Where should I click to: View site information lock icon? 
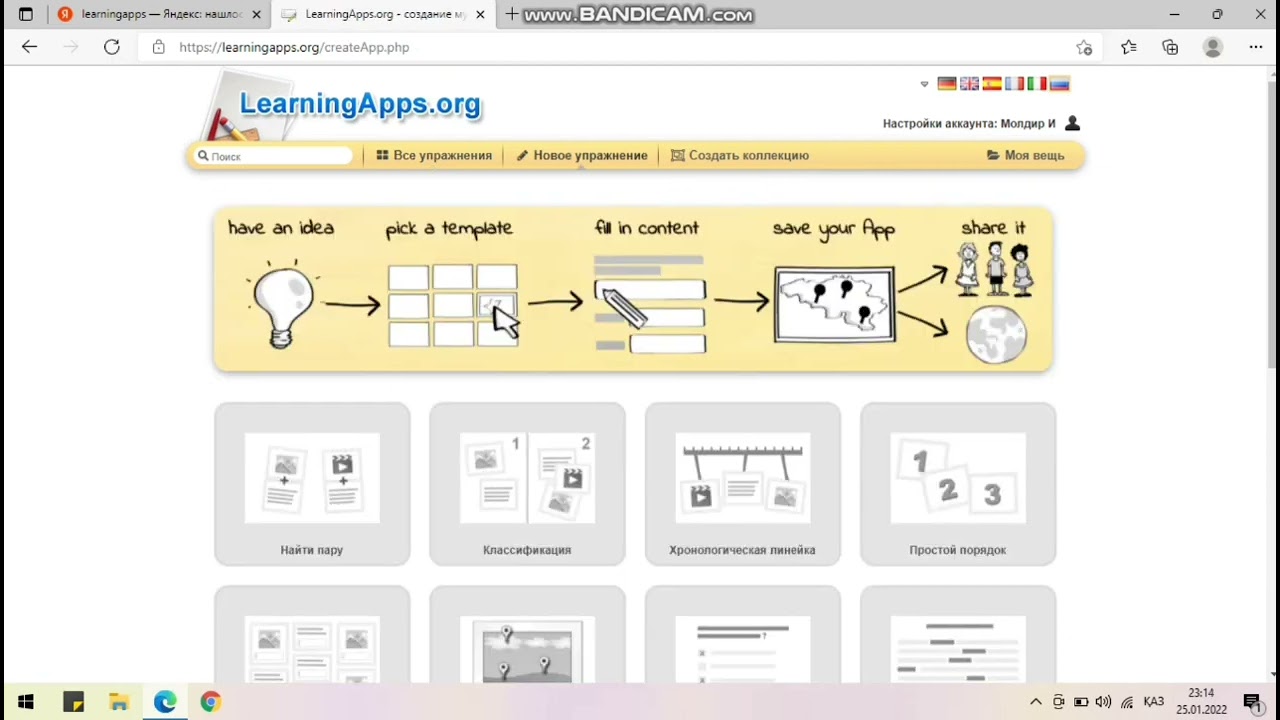158,47
